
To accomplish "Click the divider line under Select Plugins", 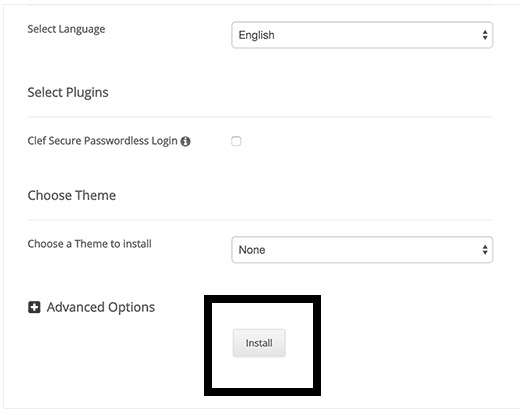I will tap(260, 117).
